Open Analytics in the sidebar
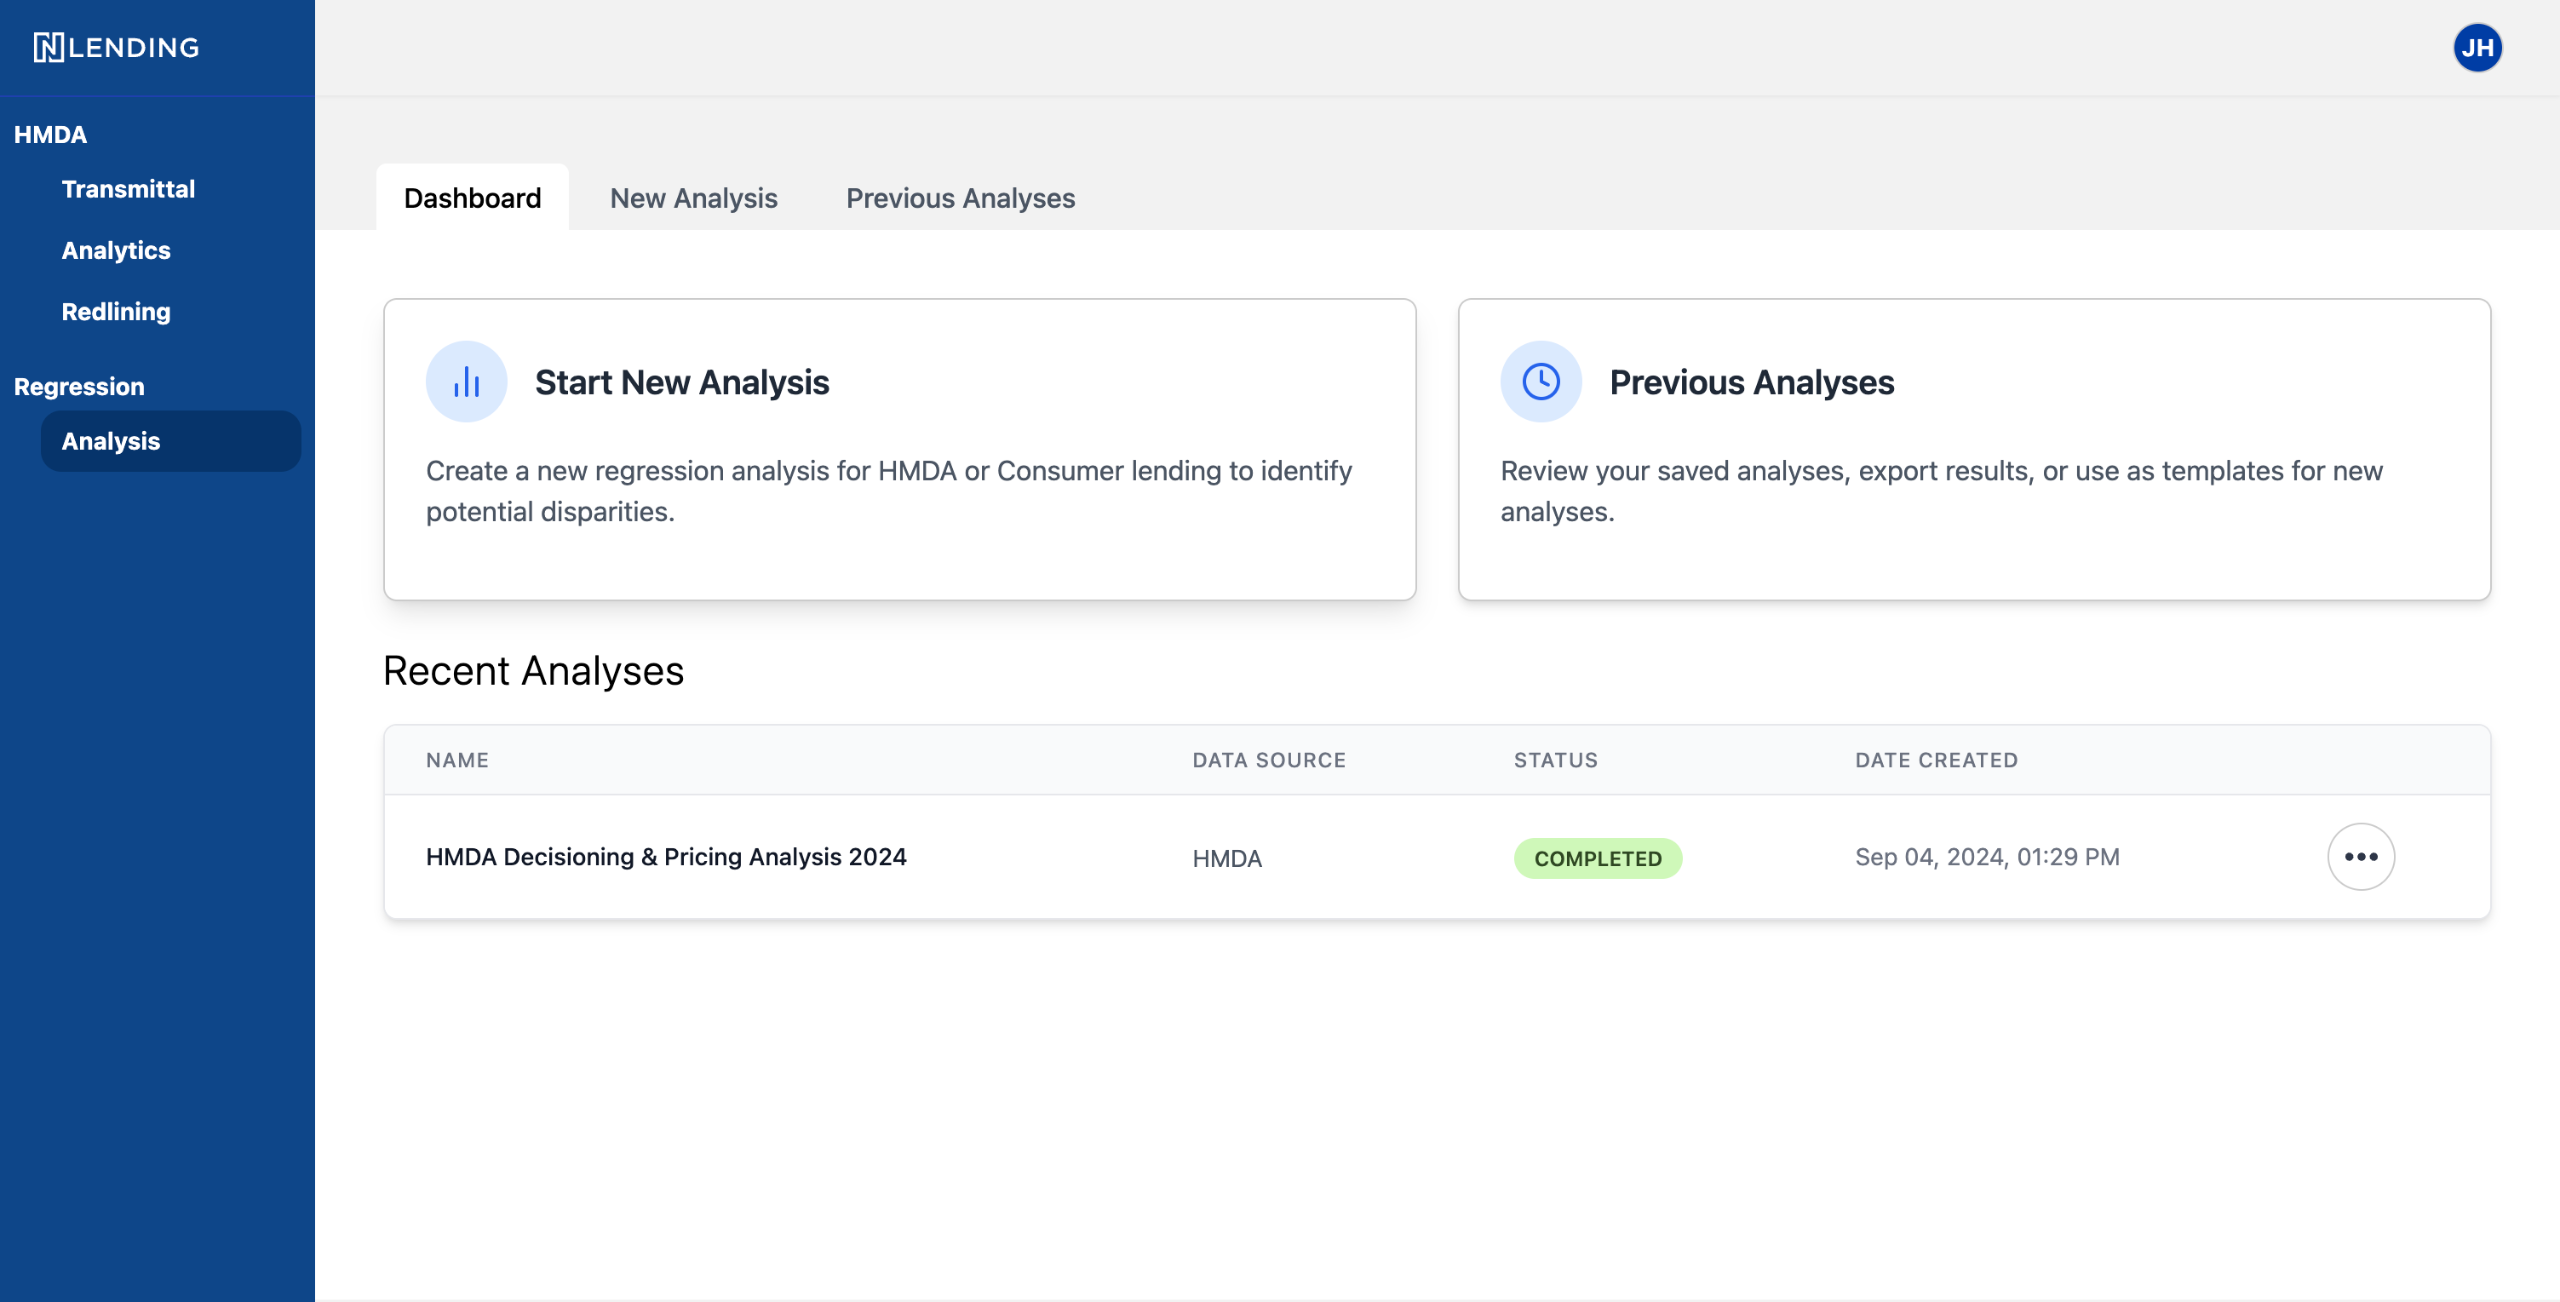The image size is (2560, 1302). click(116, 250)
